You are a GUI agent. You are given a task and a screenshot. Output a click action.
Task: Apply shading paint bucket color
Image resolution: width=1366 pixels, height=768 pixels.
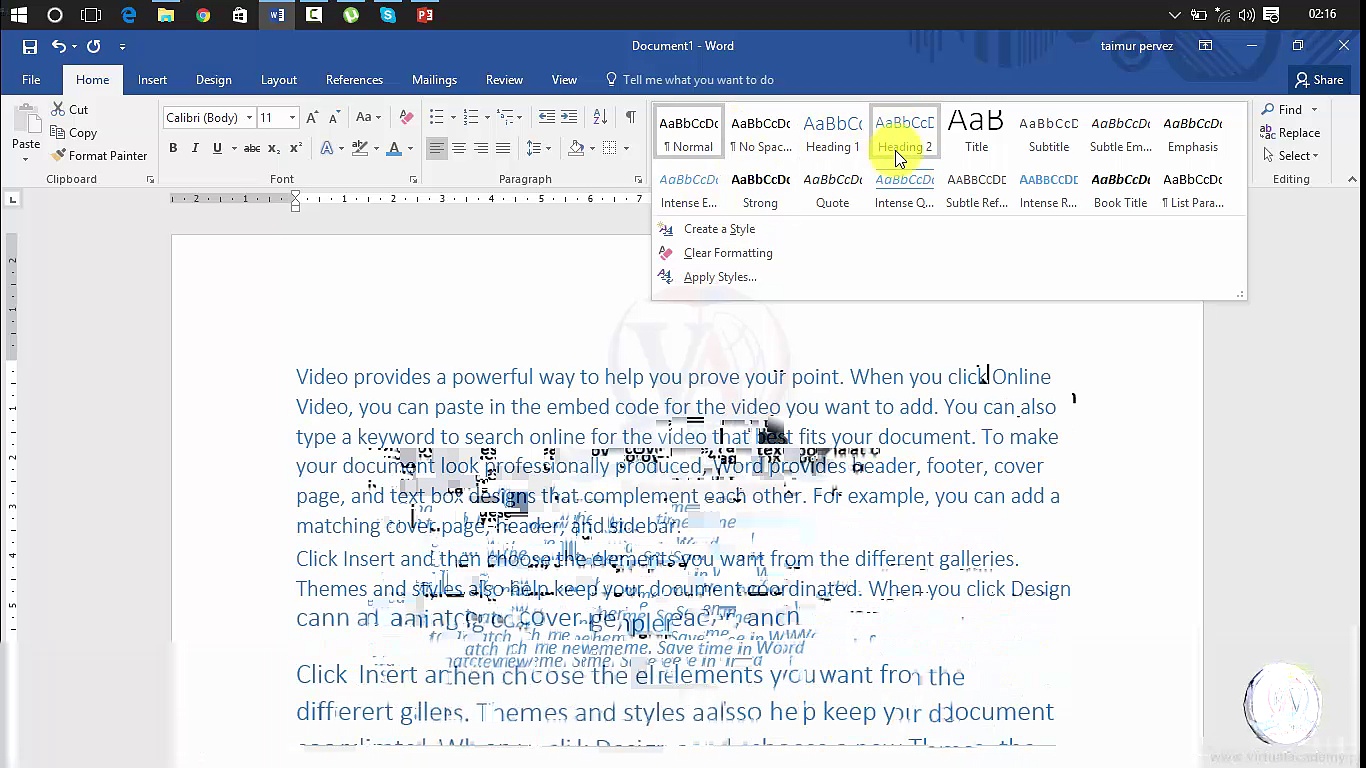point(576,148)
